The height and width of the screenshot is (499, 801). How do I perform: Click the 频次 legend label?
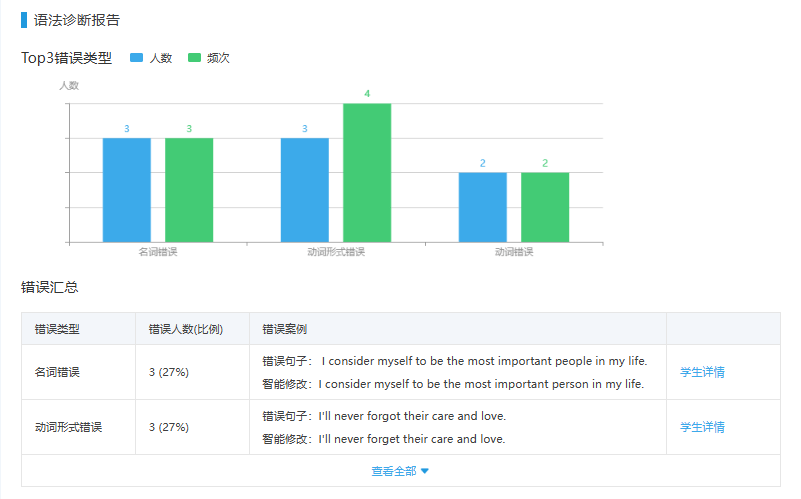click(218, 58)
